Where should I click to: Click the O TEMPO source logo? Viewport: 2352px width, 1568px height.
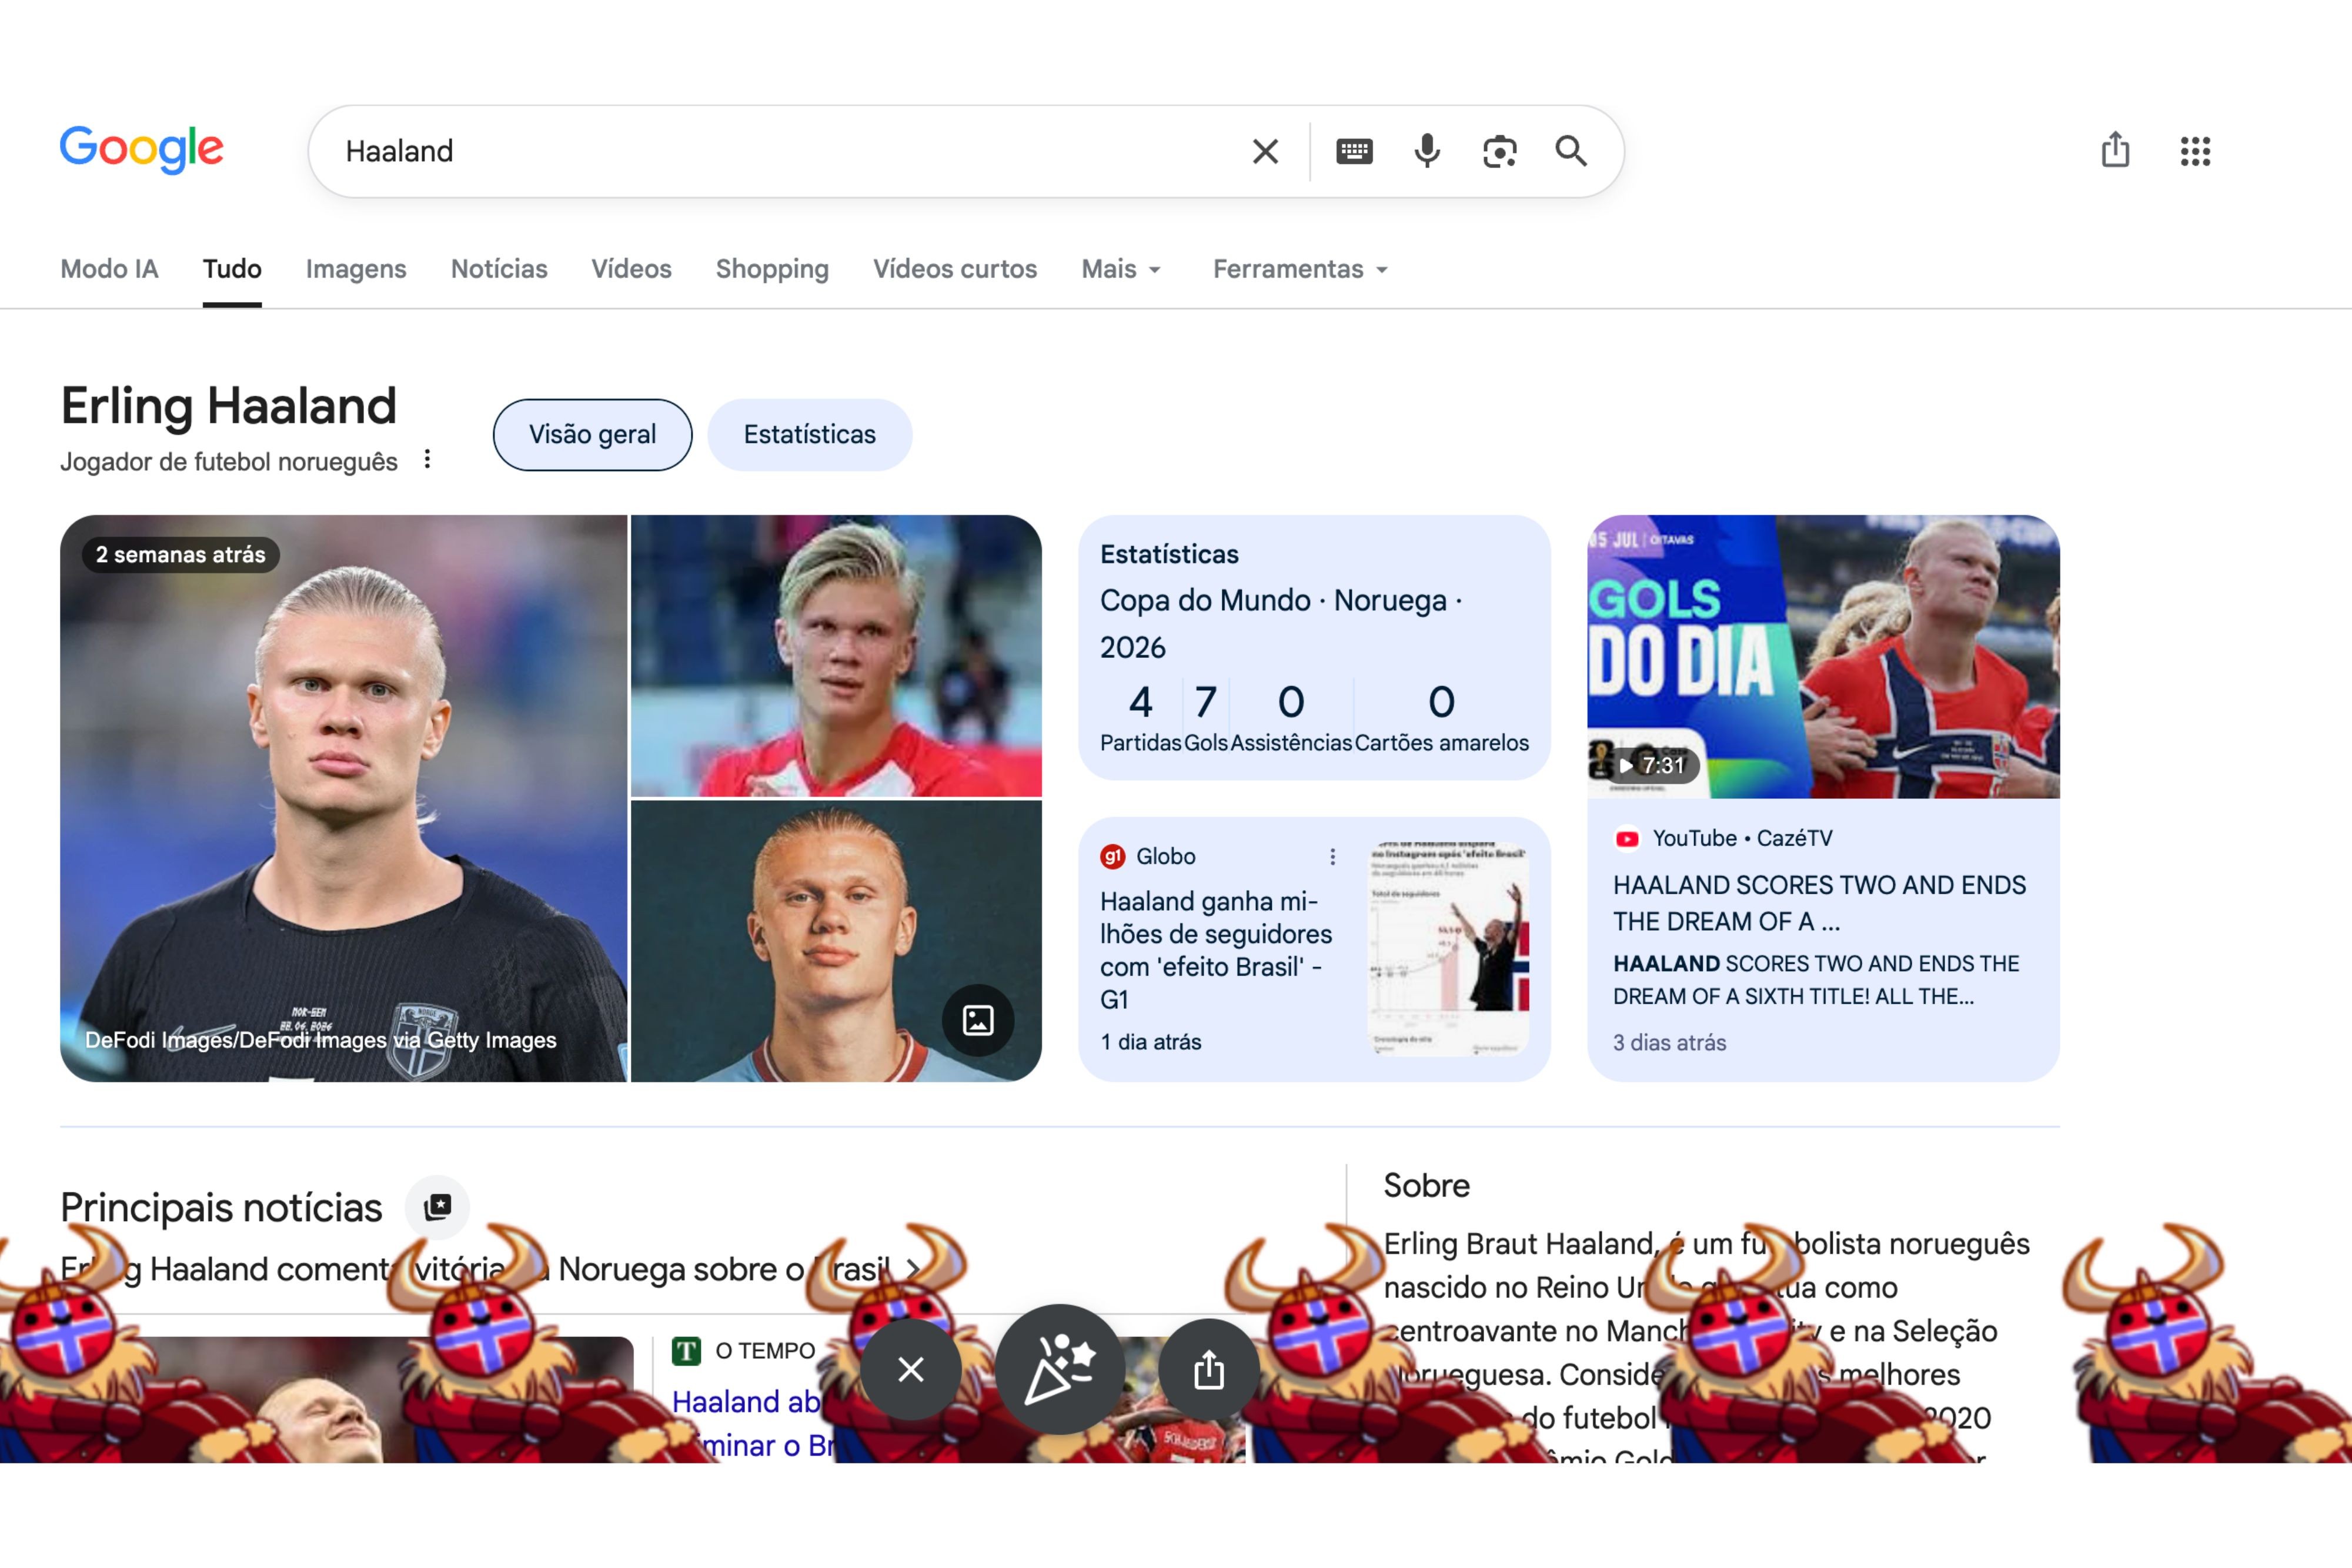[x=686, y=1351]
